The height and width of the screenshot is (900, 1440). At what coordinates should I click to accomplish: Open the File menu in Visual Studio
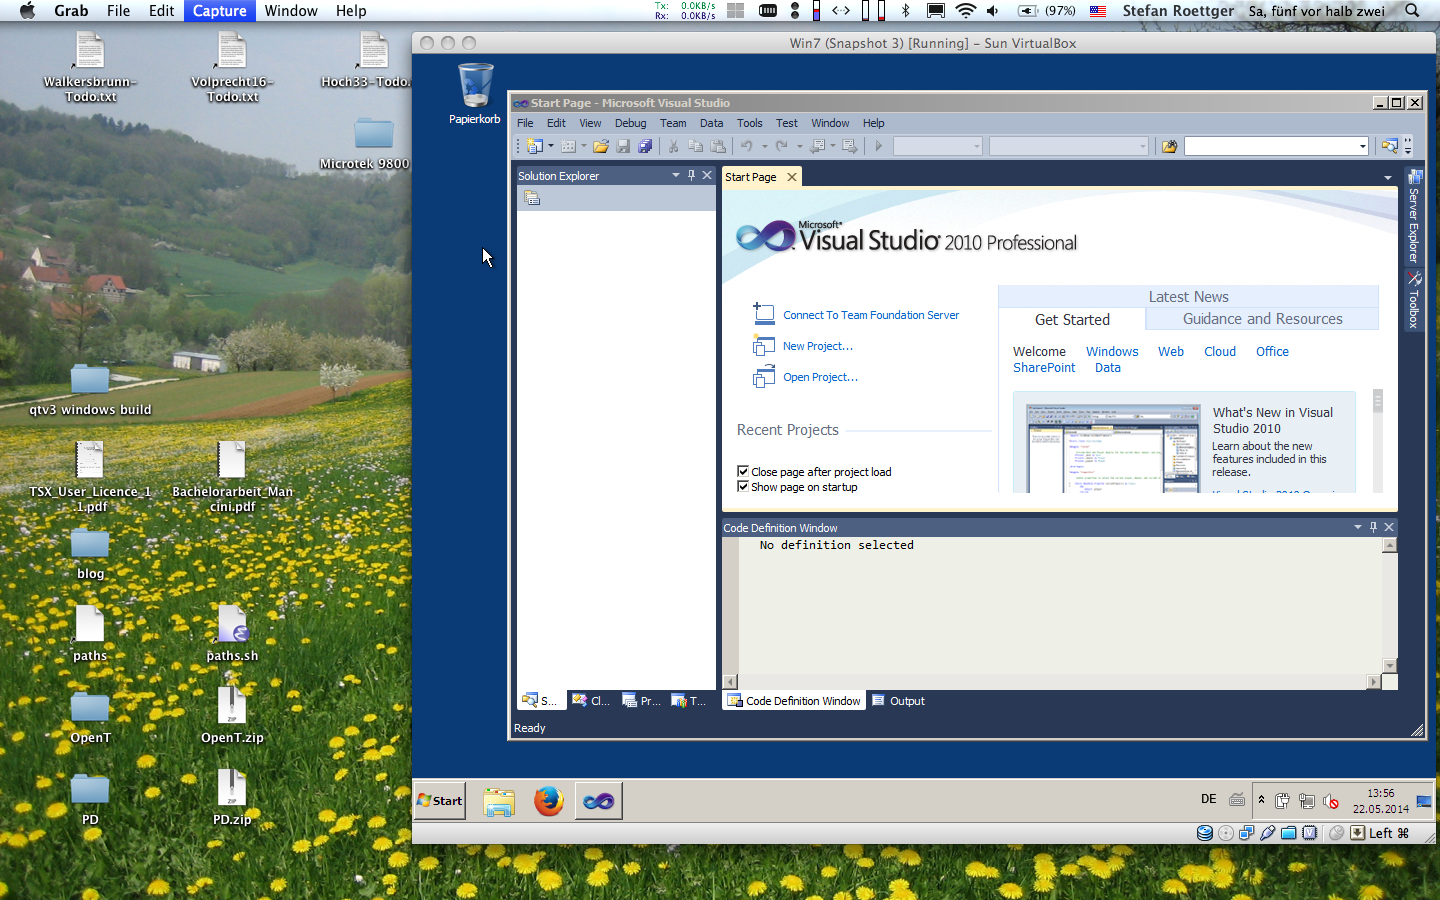[525, 123]
